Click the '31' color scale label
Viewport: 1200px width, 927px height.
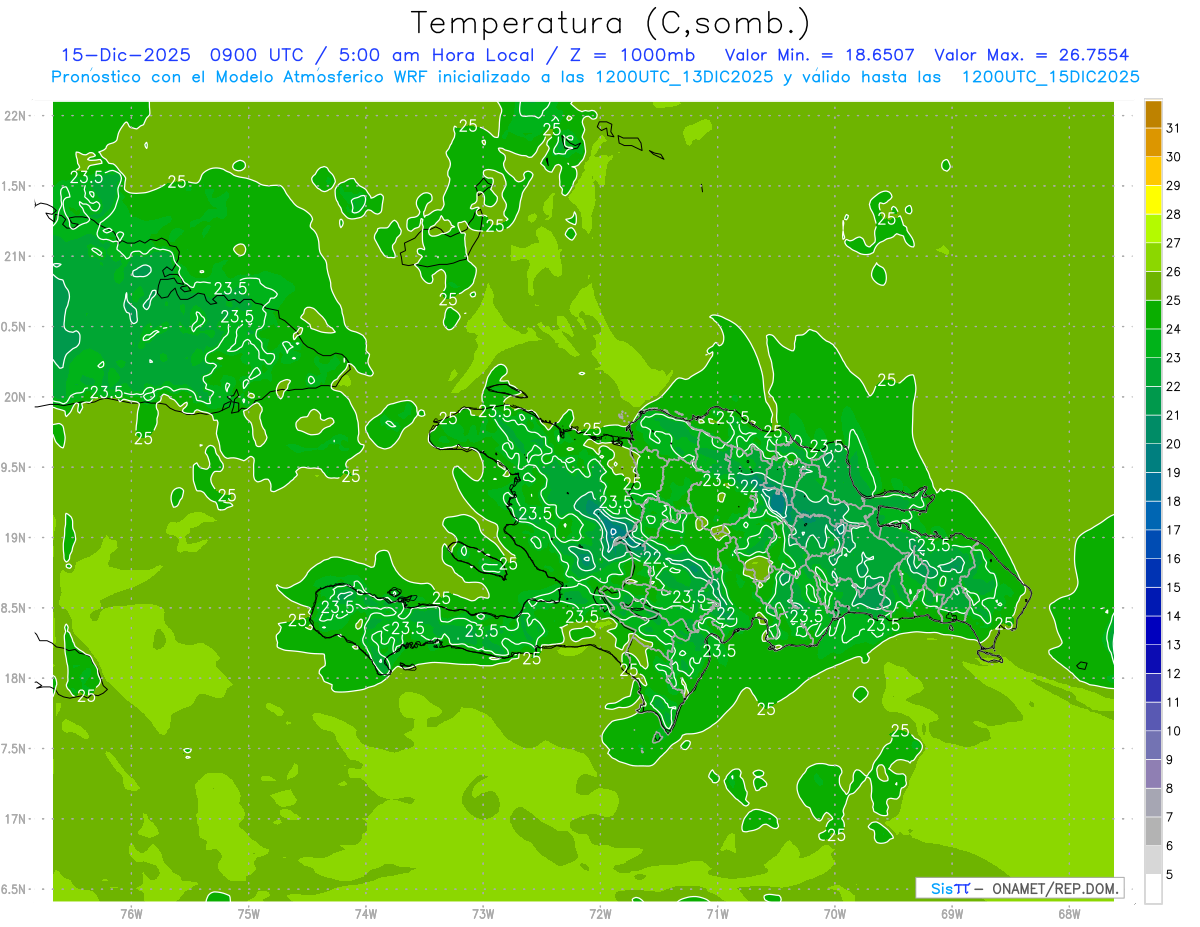[x=1174, y=128]
